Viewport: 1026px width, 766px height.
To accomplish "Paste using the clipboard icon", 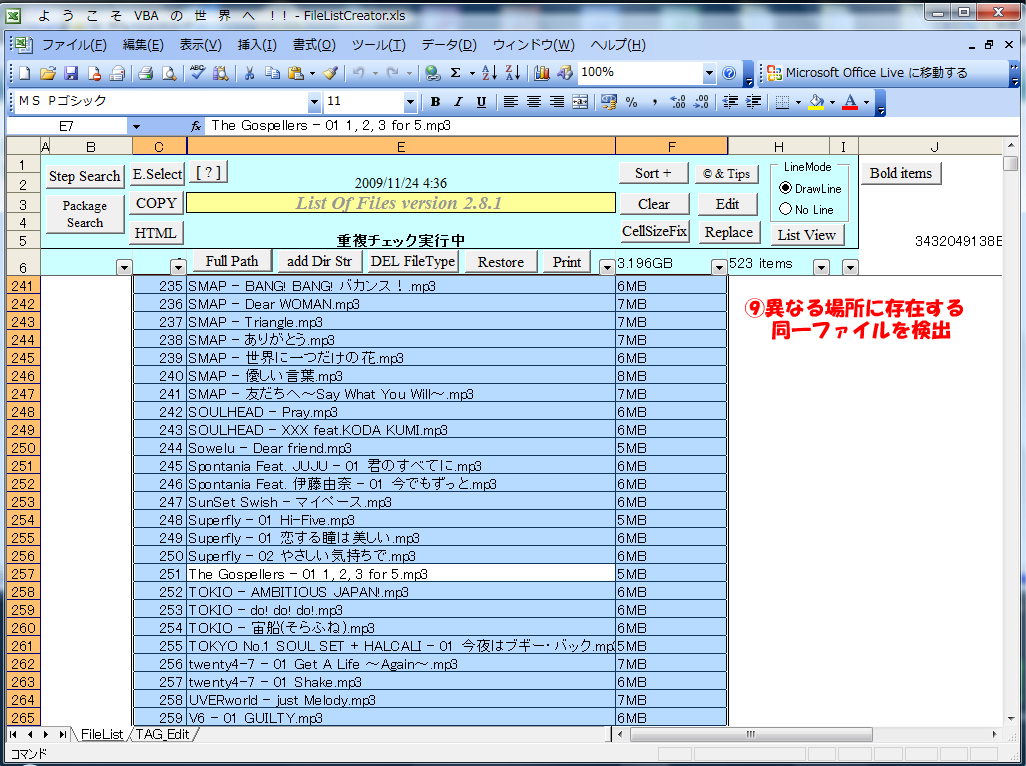I will tap(296, 73).
